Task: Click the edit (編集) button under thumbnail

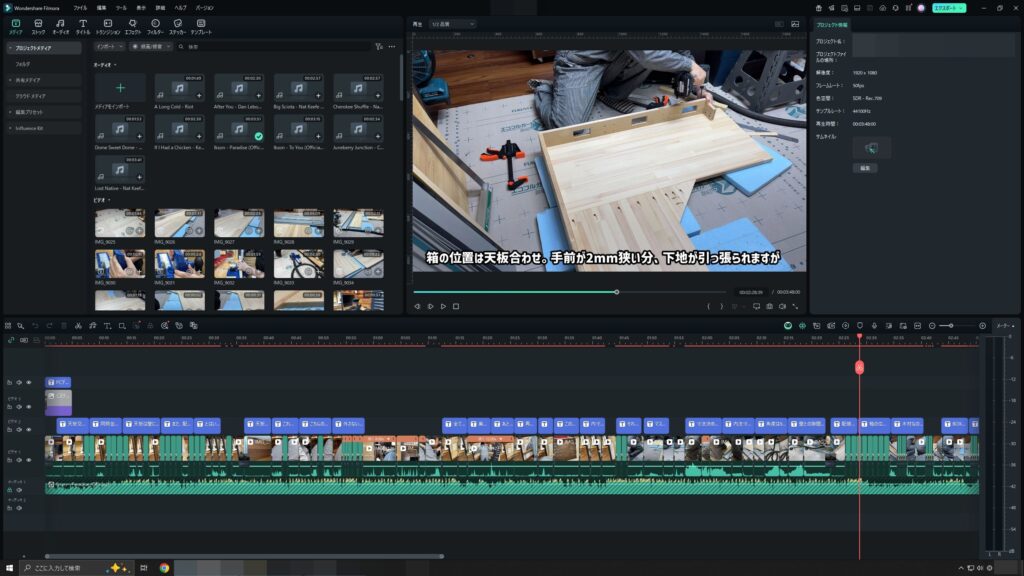Action: [x=865, y=168]
